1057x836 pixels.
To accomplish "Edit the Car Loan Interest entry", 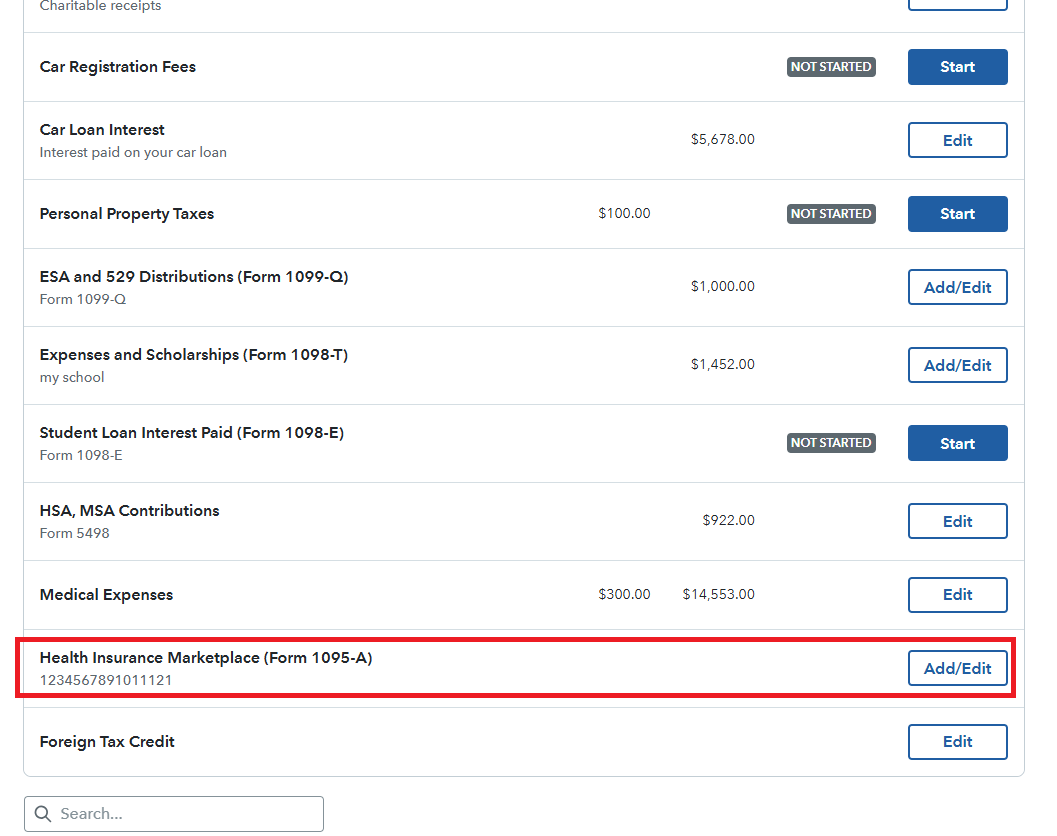I will coord(957,141).
